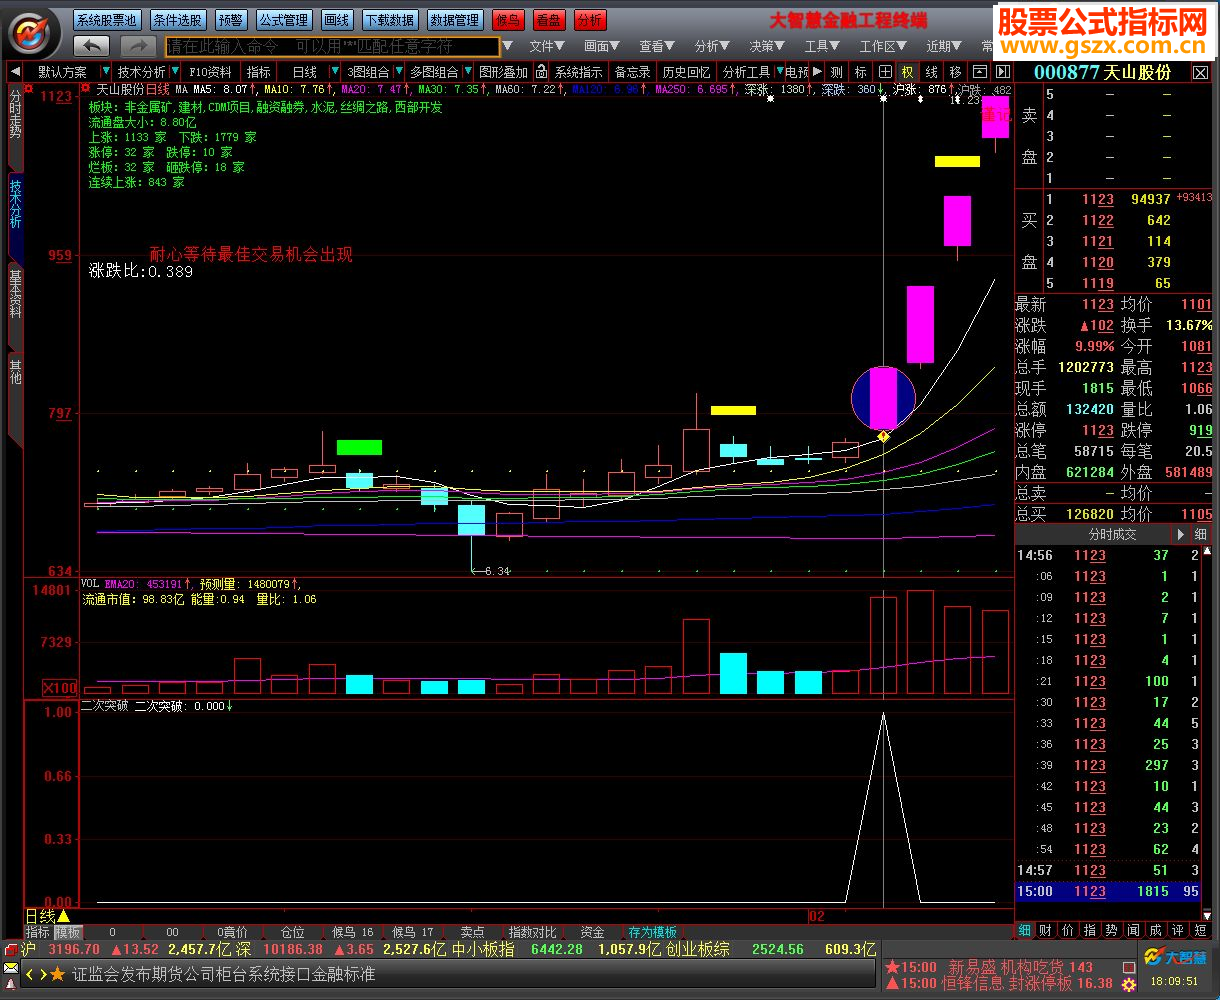
Task: Click the 系统股票池 button
Action: (x=108, y=20)
